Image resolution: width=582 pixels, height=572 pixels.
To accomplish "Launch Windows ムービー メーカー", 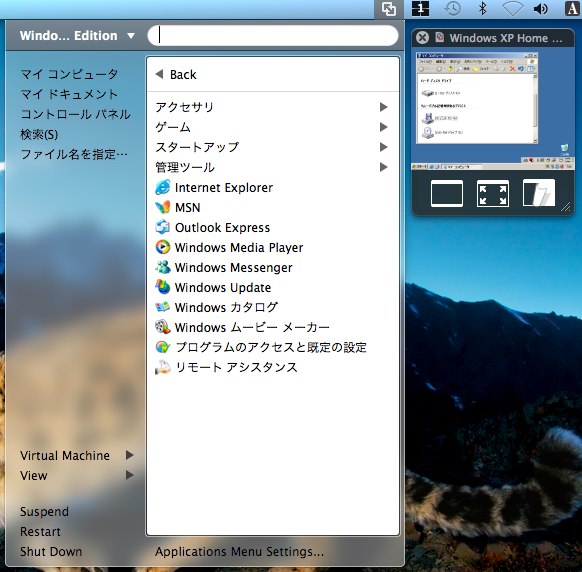I will (242, 327).
